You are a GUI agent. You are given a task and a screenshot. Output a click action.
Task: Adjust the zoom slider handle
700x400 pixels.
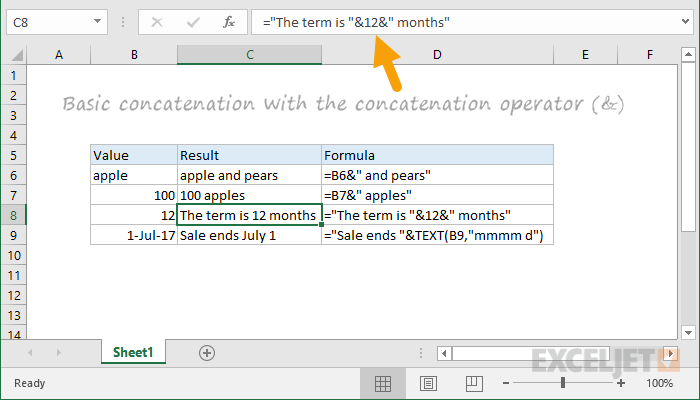563,383
